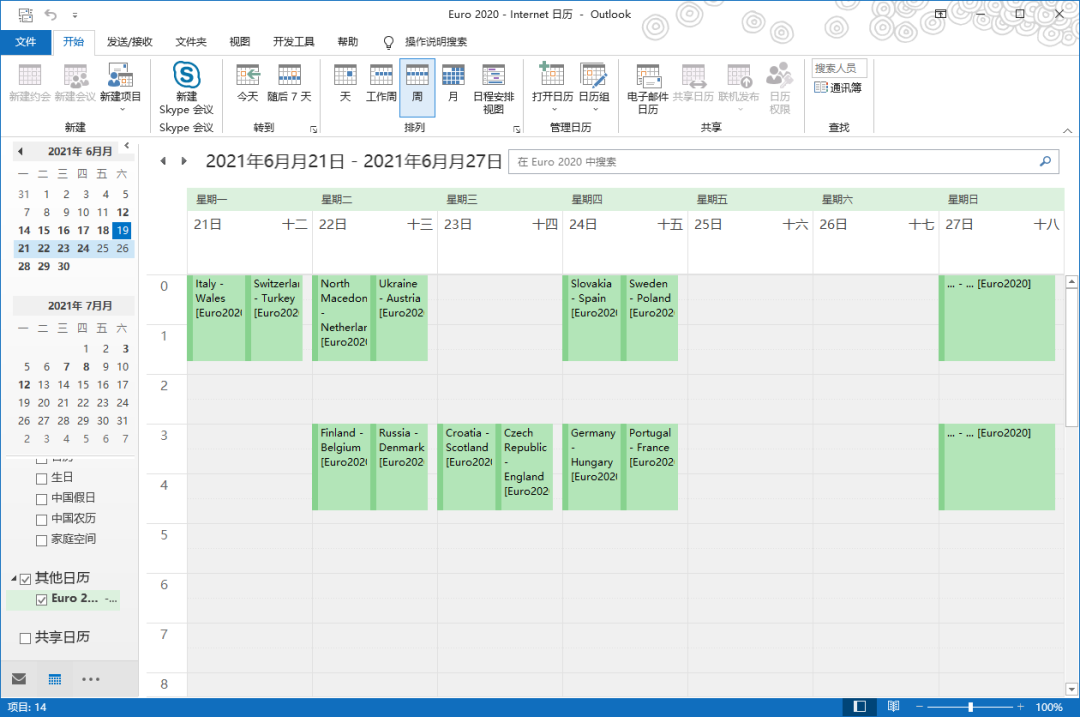
Task: Open Arrange group dialog launcher
Action: click(x=516, y=129)
